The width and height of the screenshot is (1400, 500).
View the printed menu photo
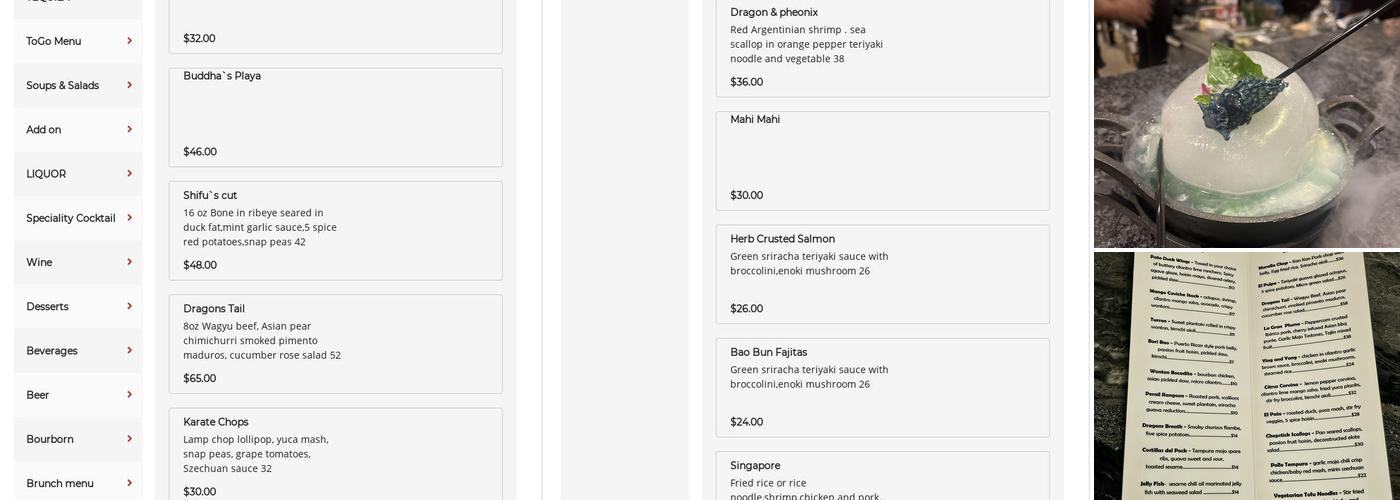pos(1246,376)
